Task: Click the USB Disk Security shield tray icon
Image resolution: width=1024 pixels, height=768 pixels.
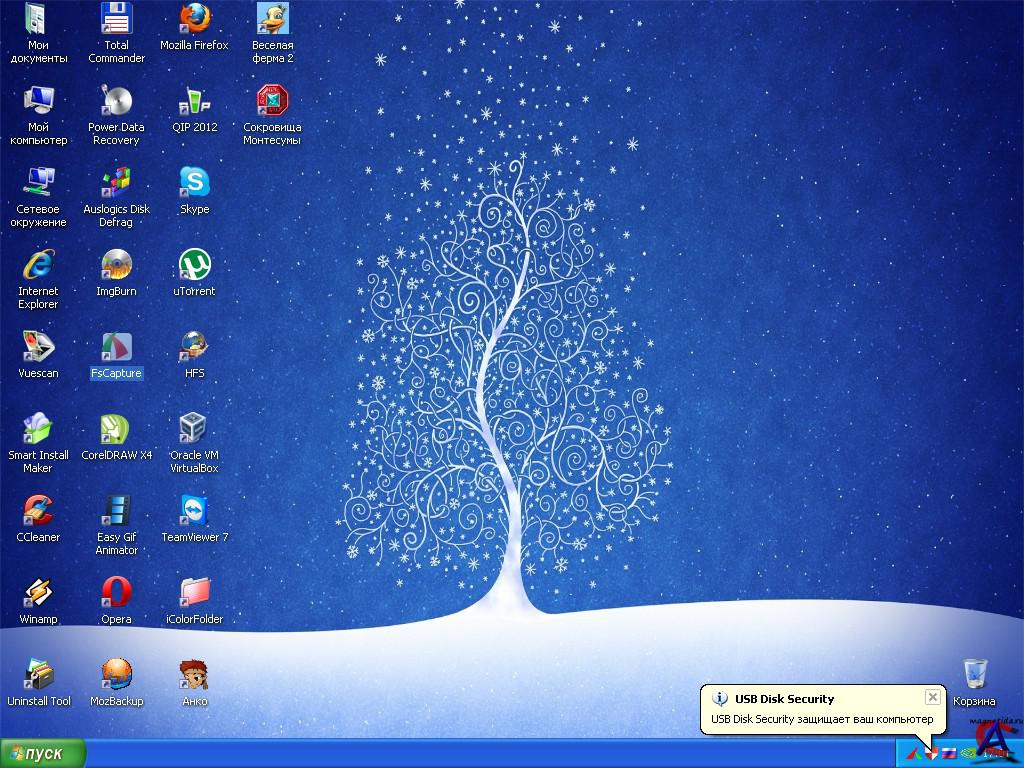Action: 930,753
